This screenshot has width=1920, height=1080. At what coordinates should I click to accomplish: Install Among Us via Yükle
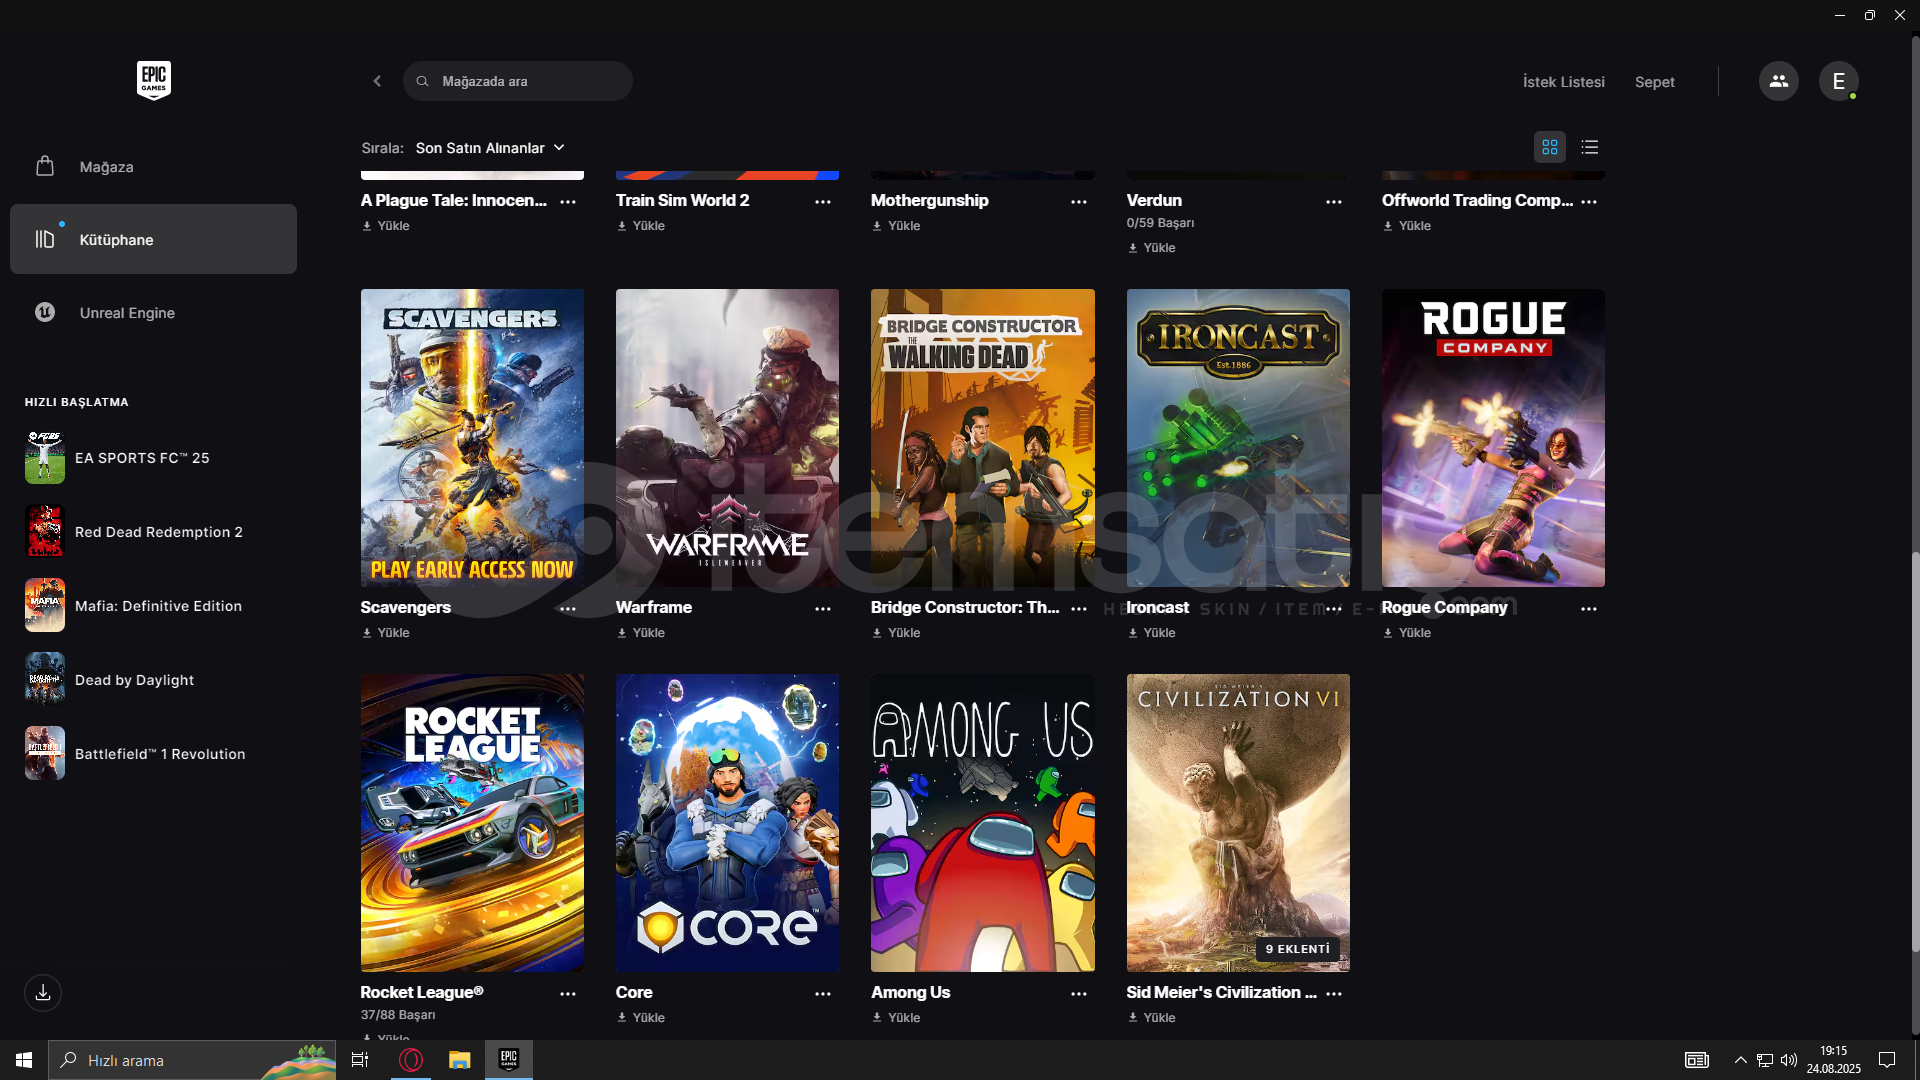pyautogui.click(x=896, y=1018)
